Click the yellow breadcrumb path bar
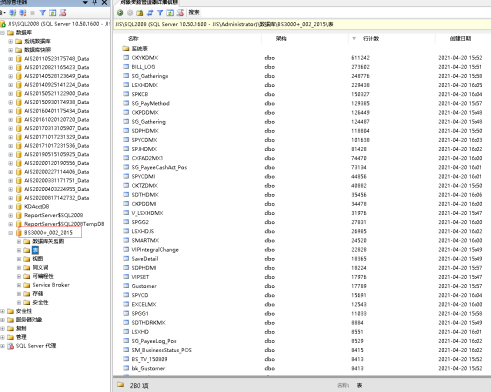This screenshot has width=491, height=392. tap(302, 24)
